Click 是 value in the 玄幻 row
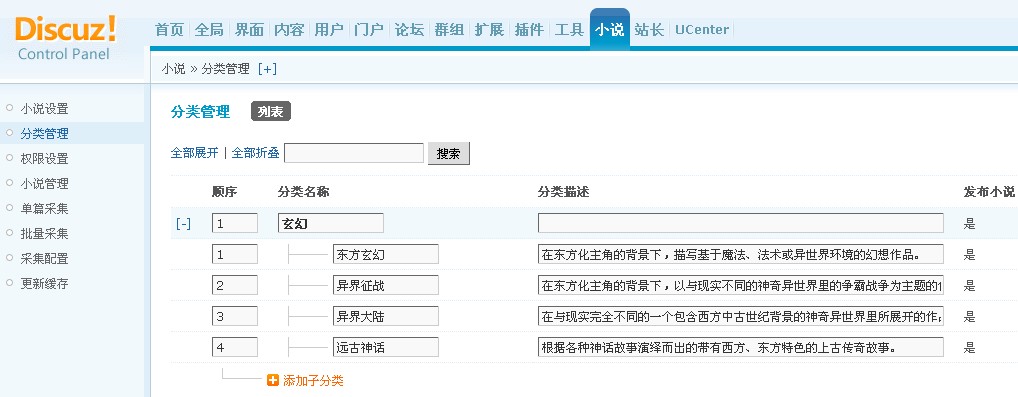The height and width of the screenshot is (397, 1018). (x=969, y=224)
